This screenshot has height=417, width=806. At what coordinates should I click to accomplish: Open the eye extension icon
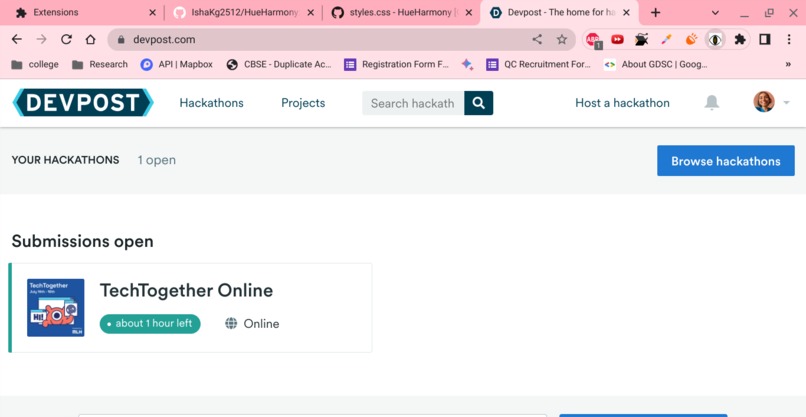click(x=715, y=40)
